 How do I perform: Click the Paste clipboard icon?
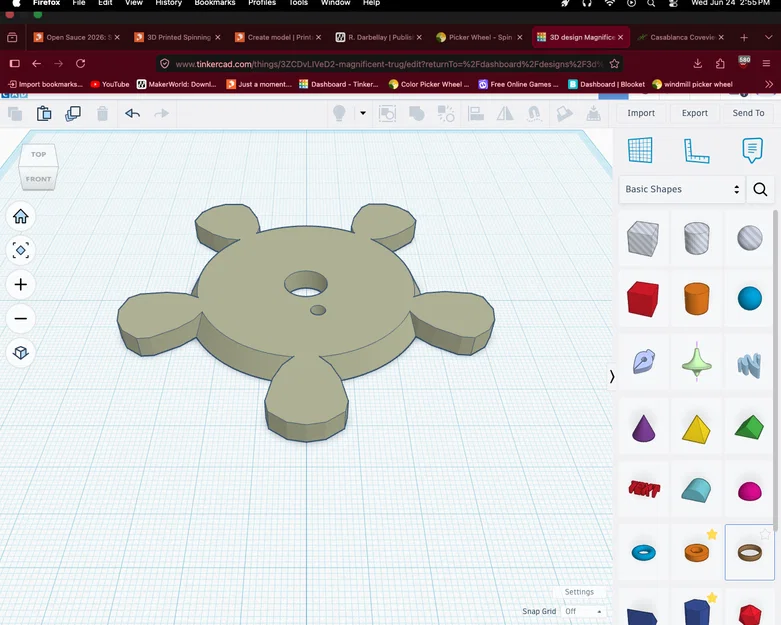coord(44,114)
